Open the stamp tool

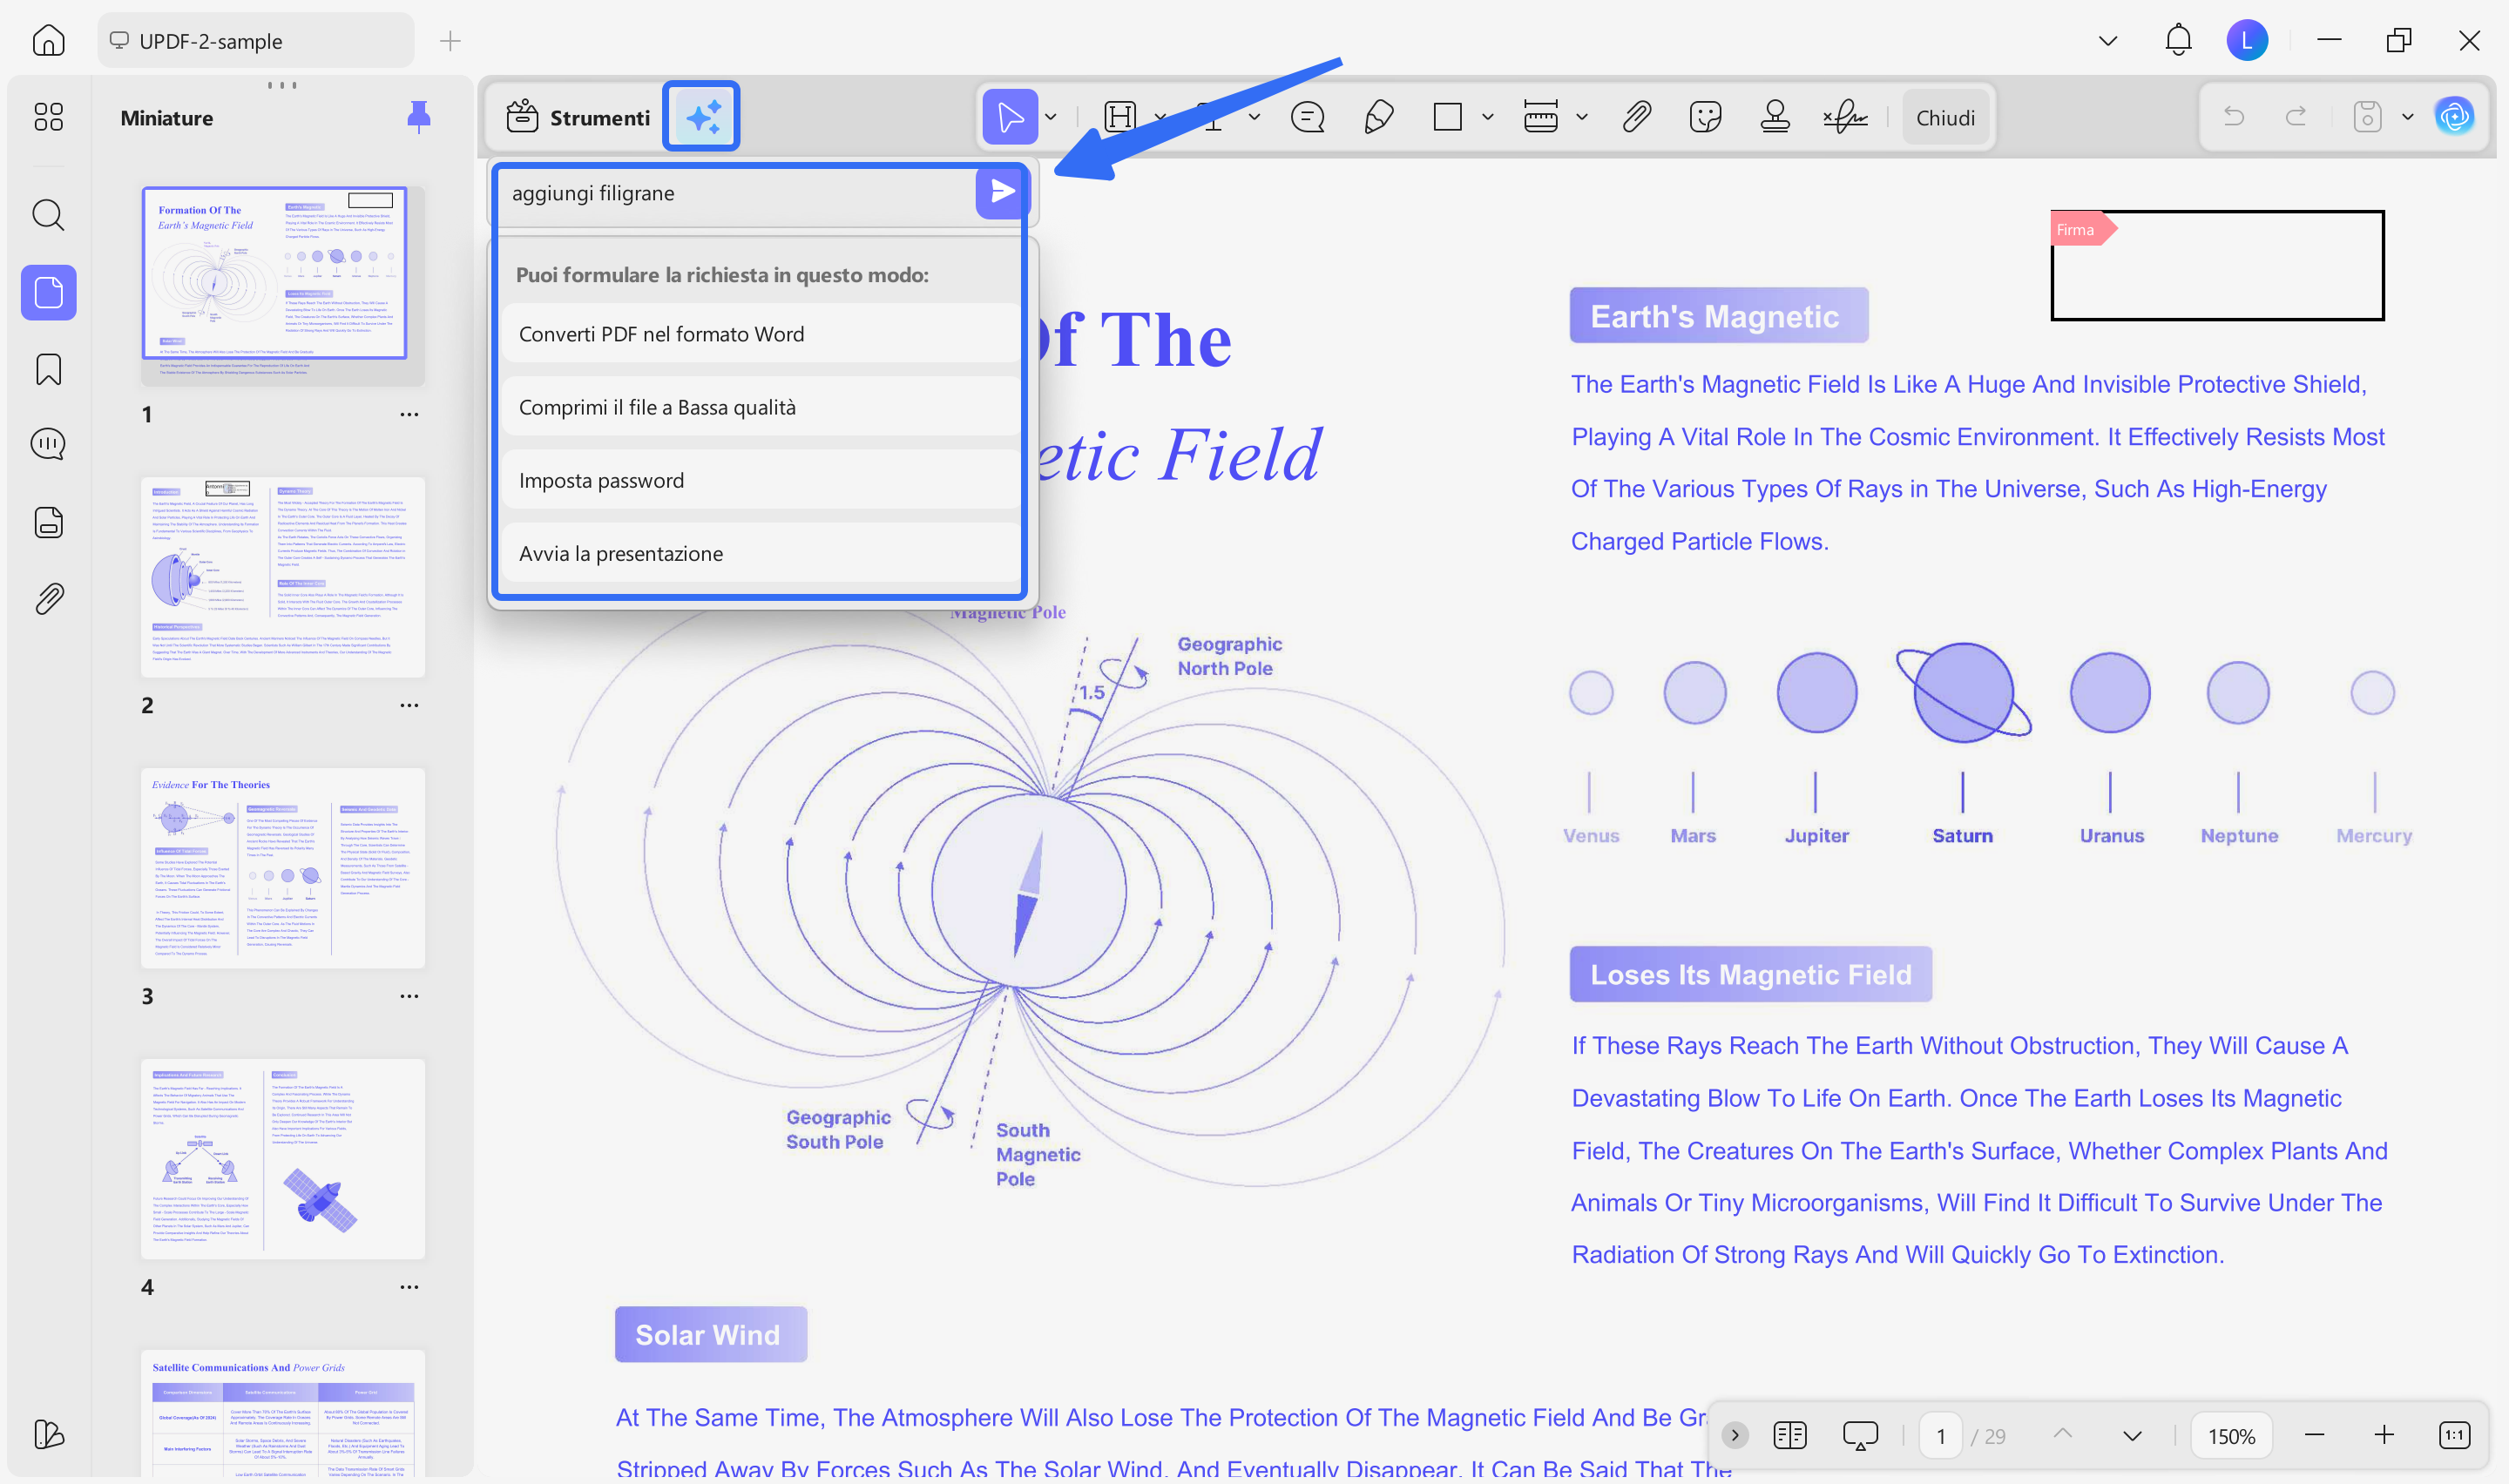click(x=1774, y=117)
